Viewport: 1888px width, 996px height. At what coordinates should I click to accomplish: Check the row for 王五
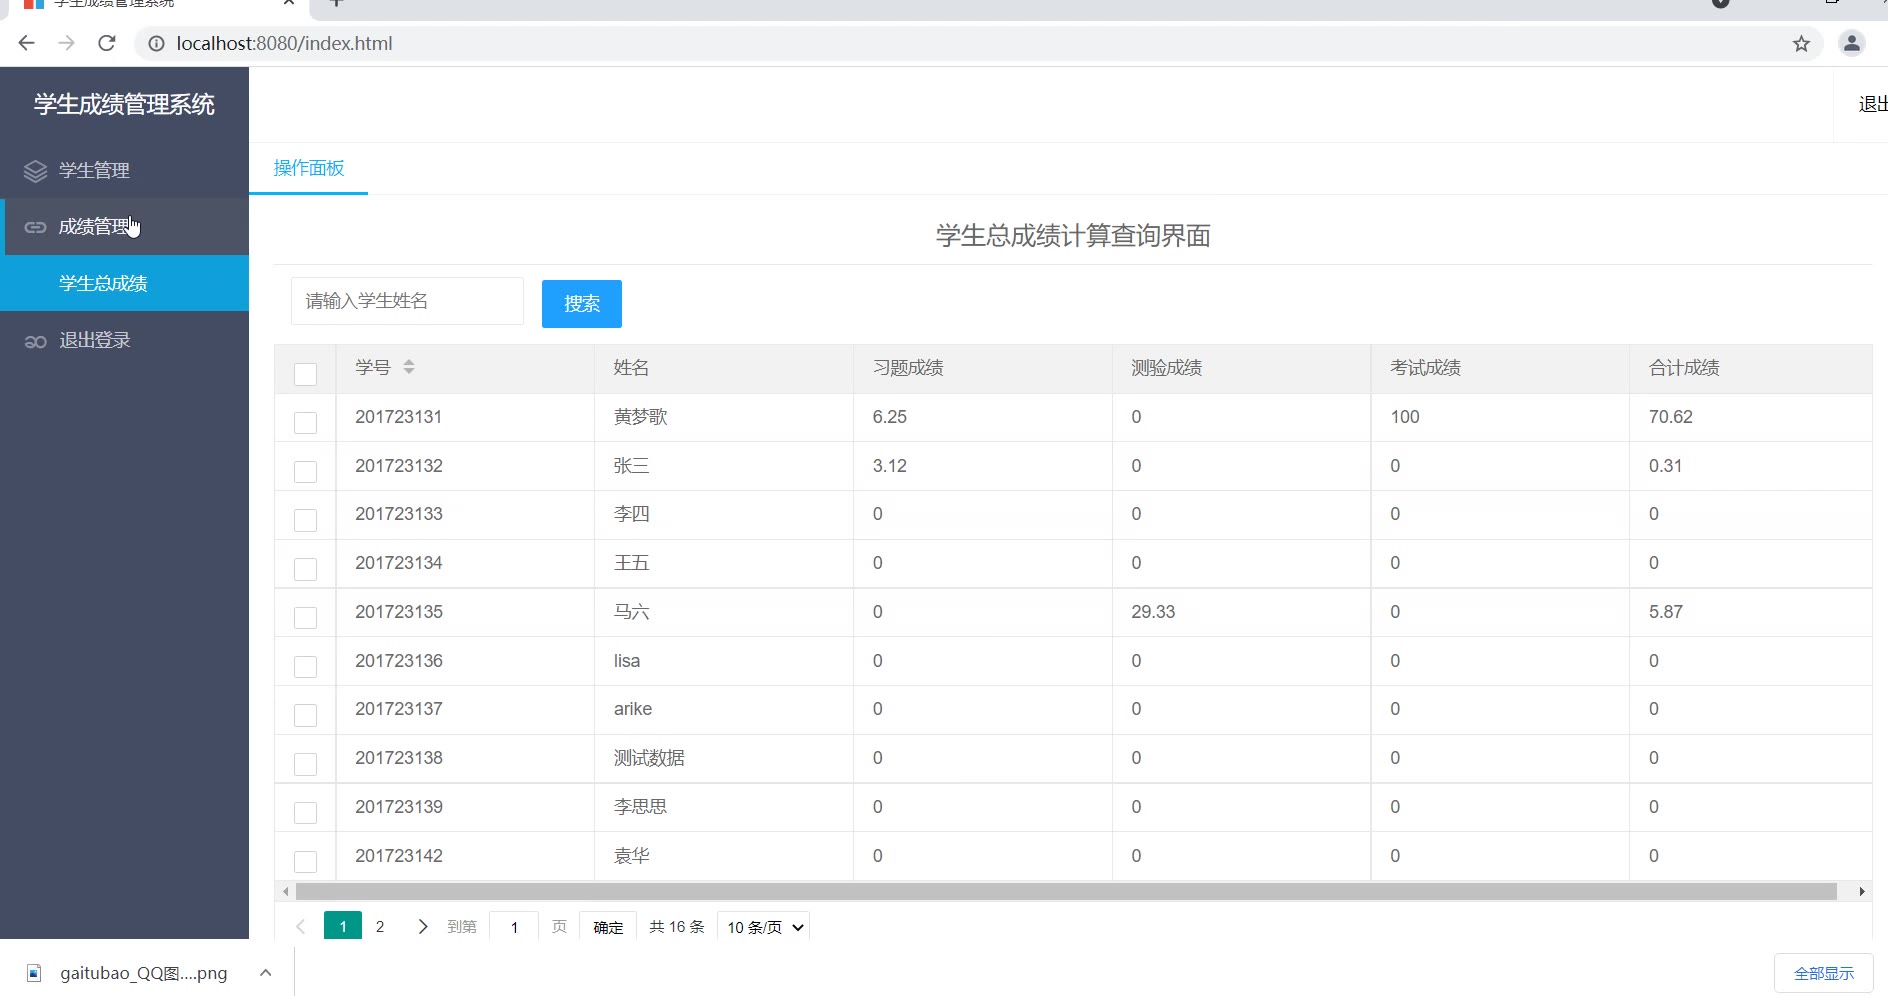point(305,569)
